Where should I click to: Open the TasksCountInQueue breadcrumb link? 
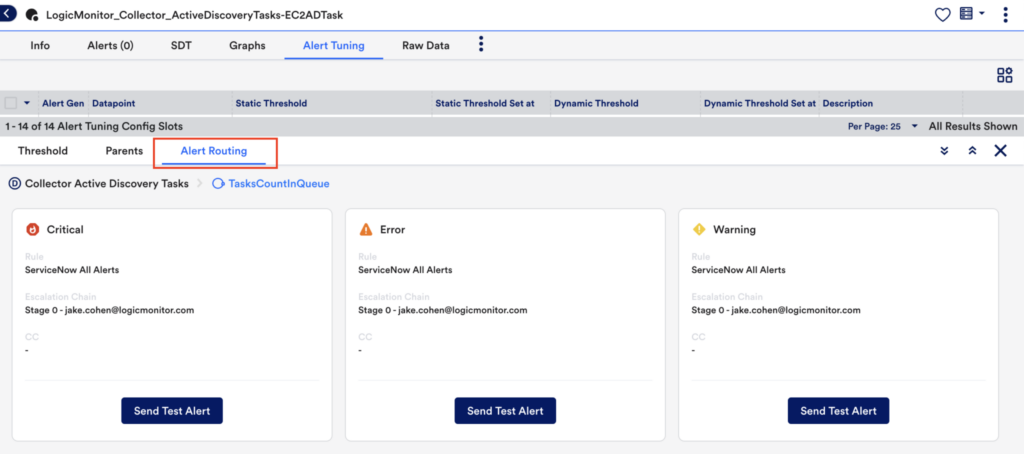tap(279, 184)
